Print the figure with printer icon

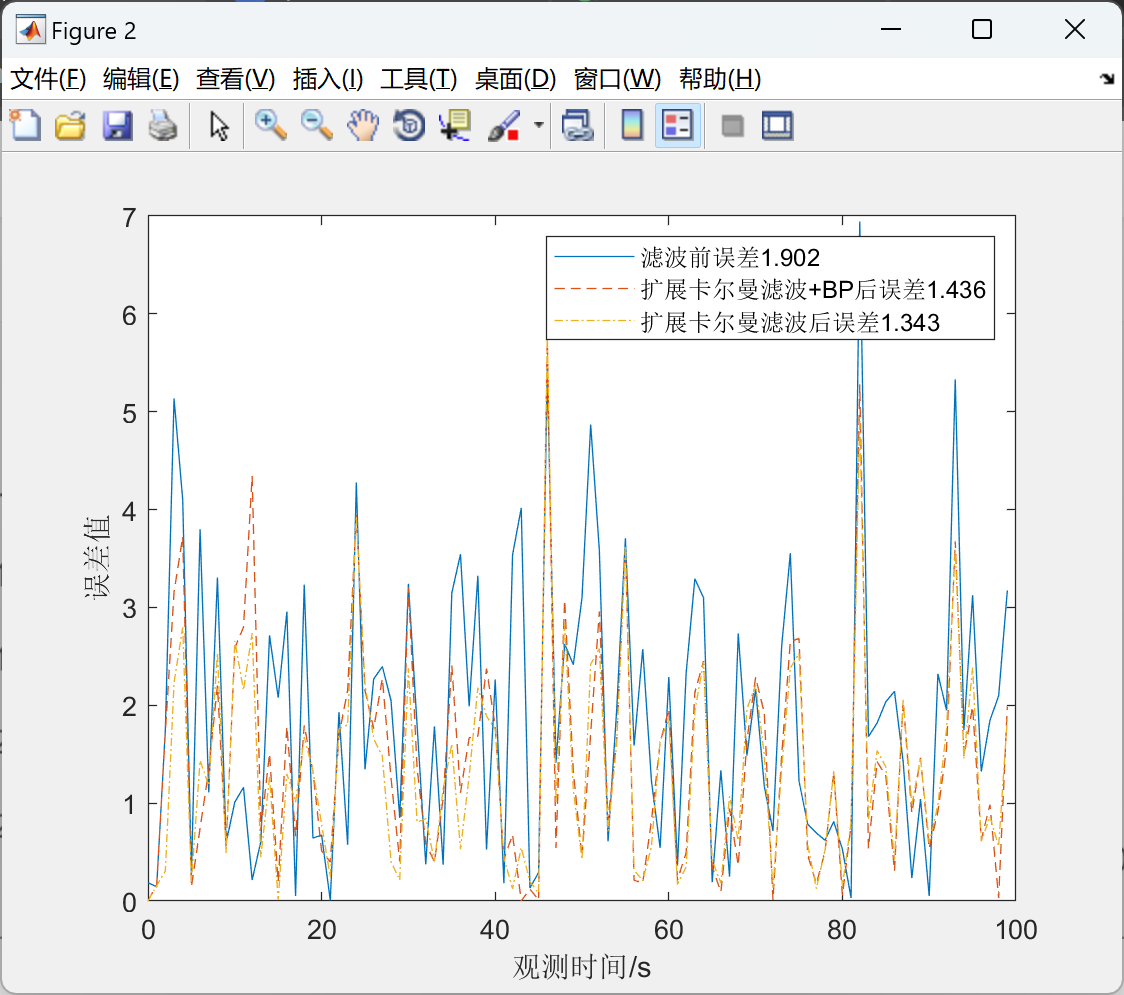163,125
